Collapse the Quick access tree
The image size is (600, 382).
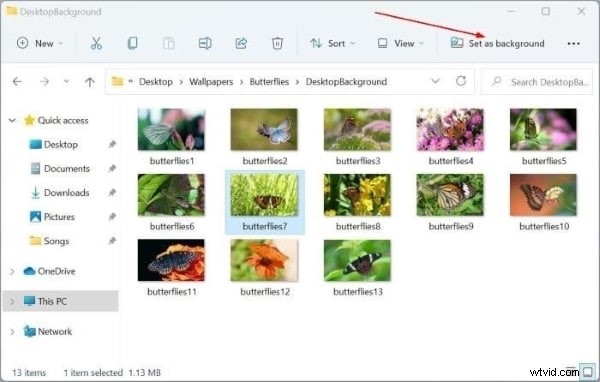point(12,120)
